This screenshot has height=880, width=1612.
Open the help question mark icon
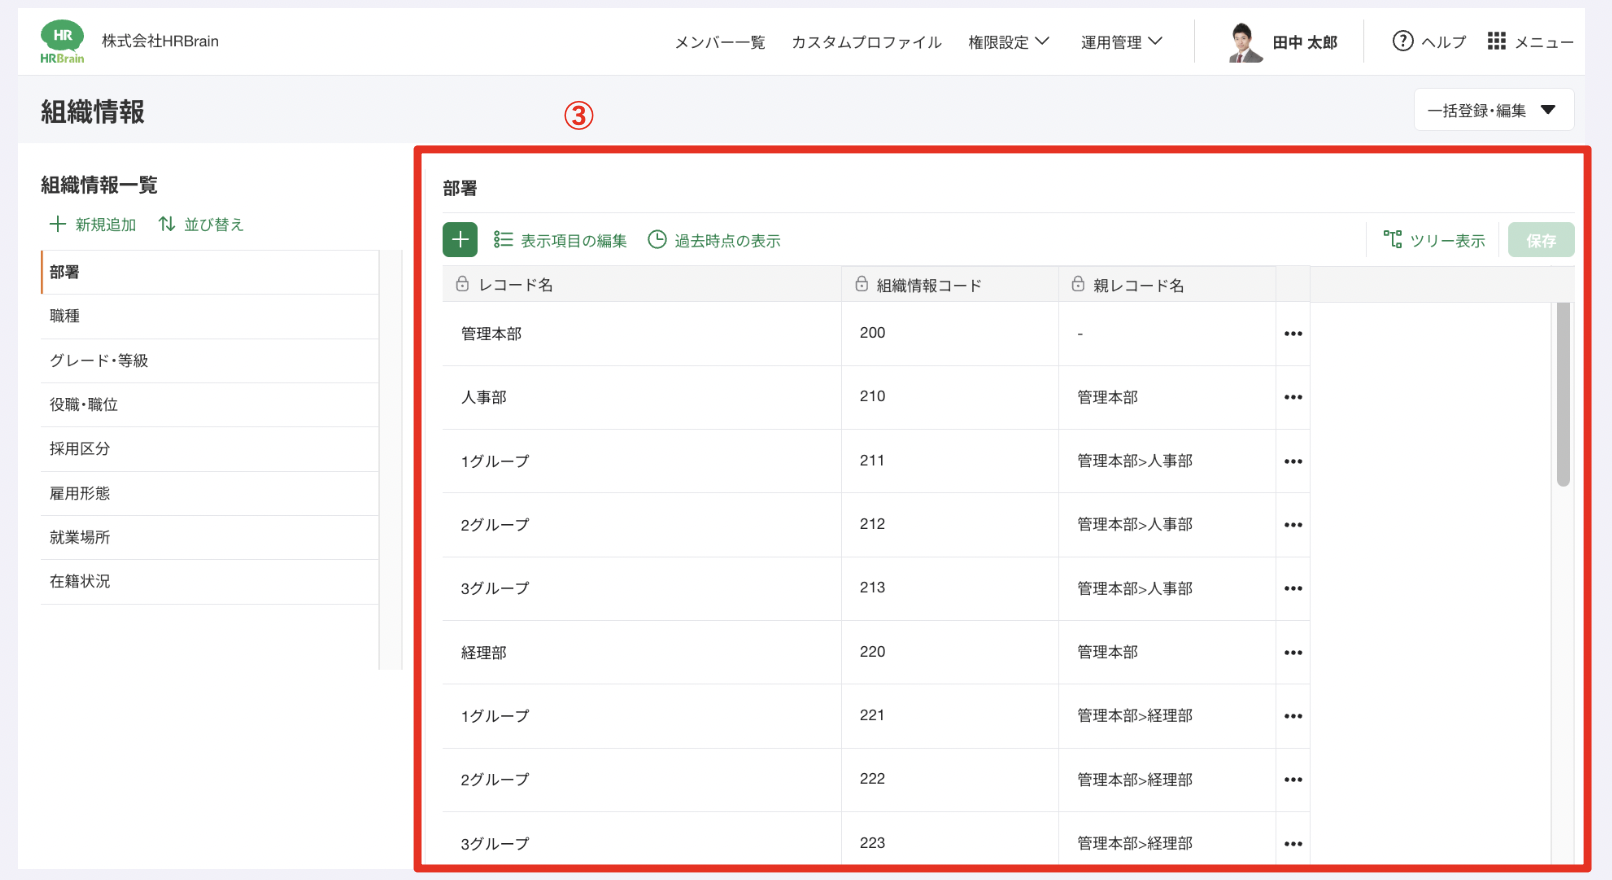tap(1403, 41)
